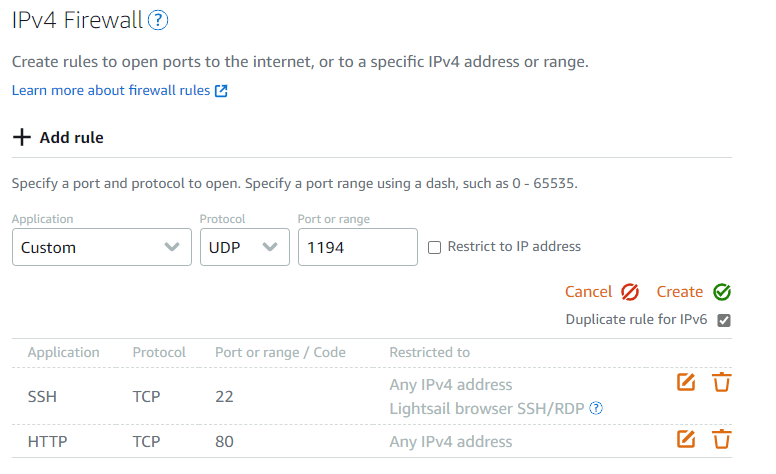Uncheck Duplicate rule for IPv6
The image size is (776, 474).
coord(724,320)
